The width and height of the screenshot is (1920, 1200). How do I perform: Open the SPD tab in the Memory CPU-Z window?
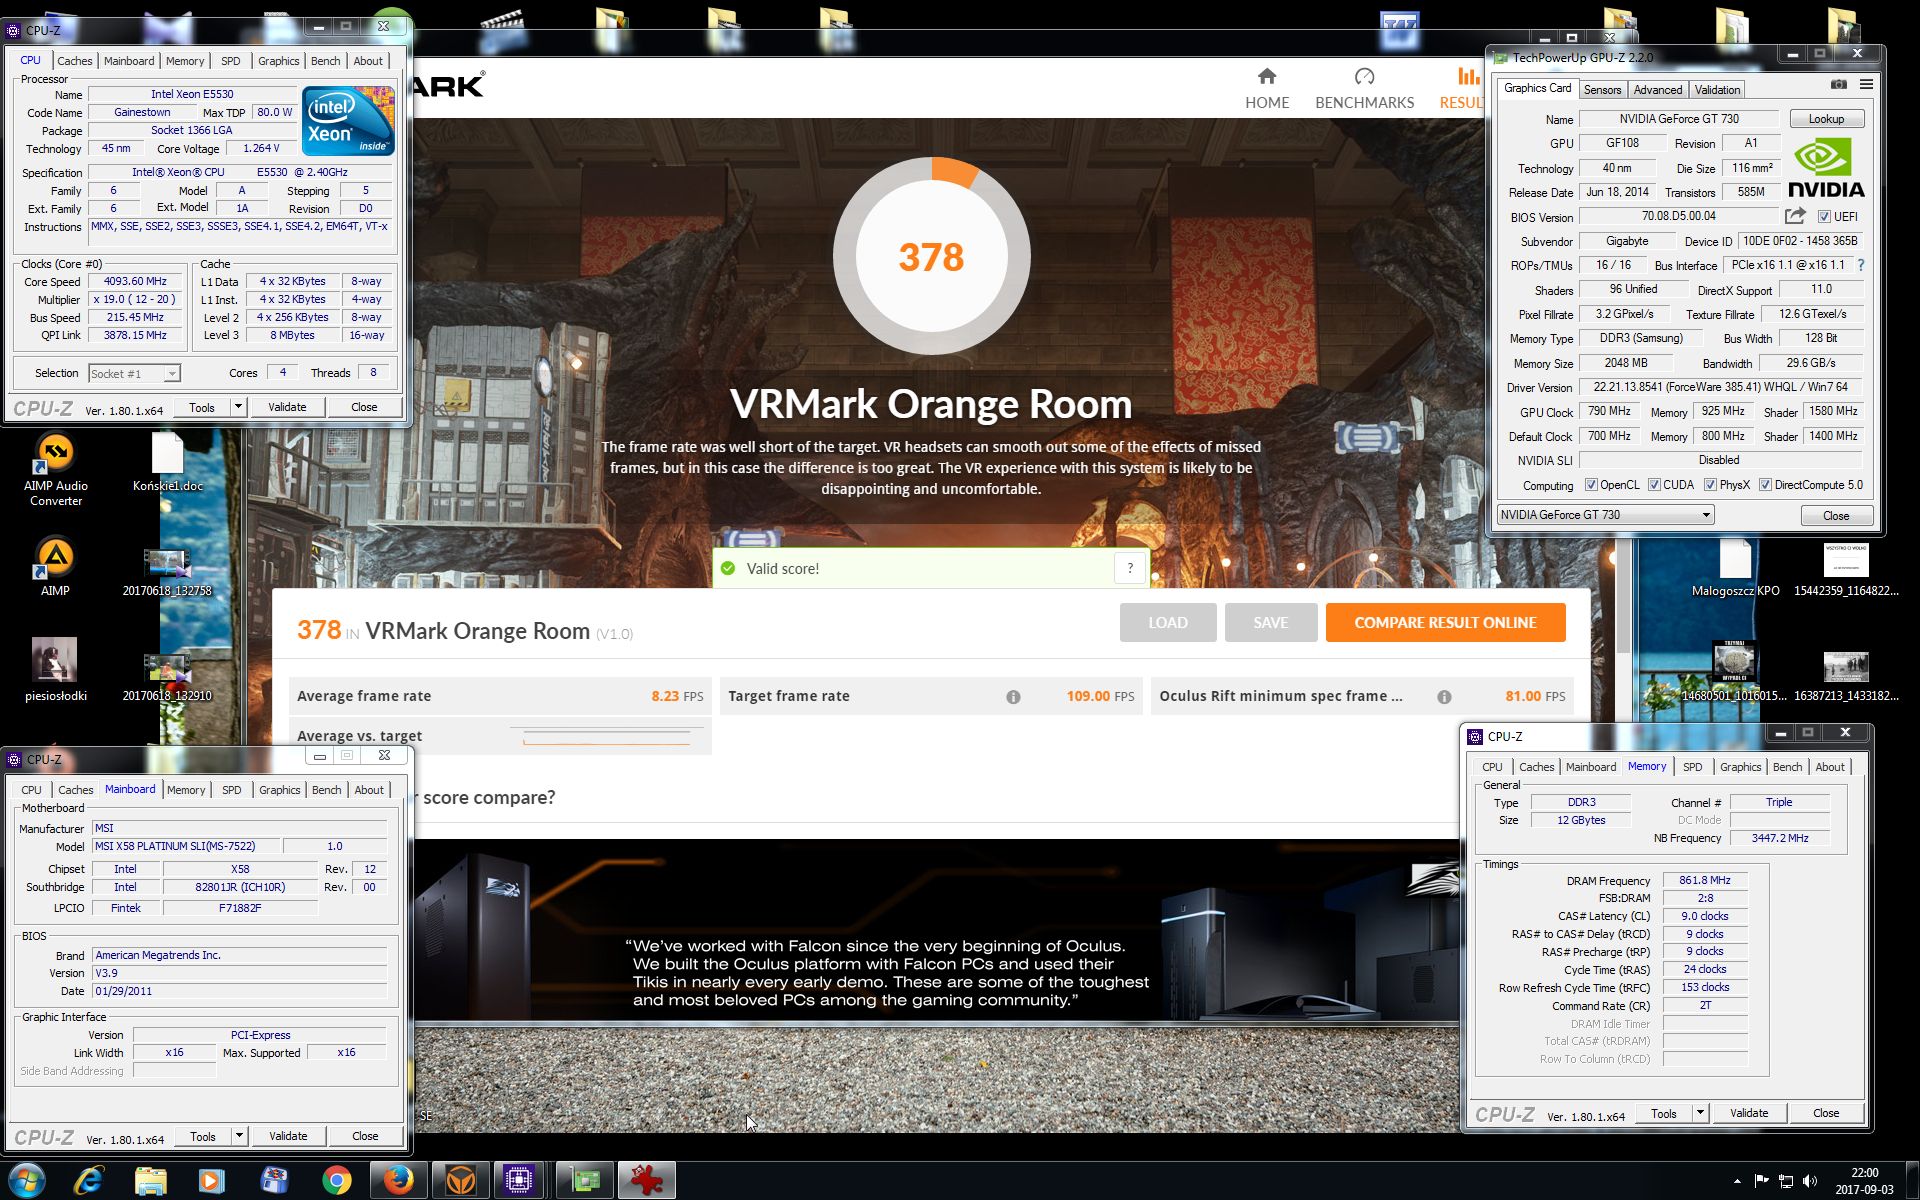pyautogui.click(x=1692, y=767)
